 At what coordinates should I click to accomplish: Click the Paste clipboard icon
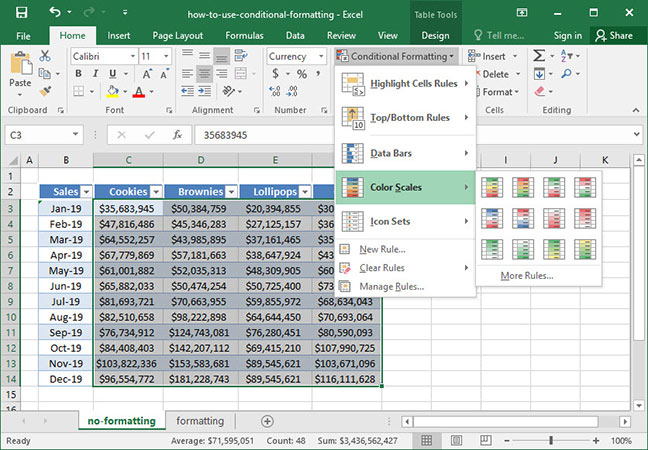click(x=20, y=64)
